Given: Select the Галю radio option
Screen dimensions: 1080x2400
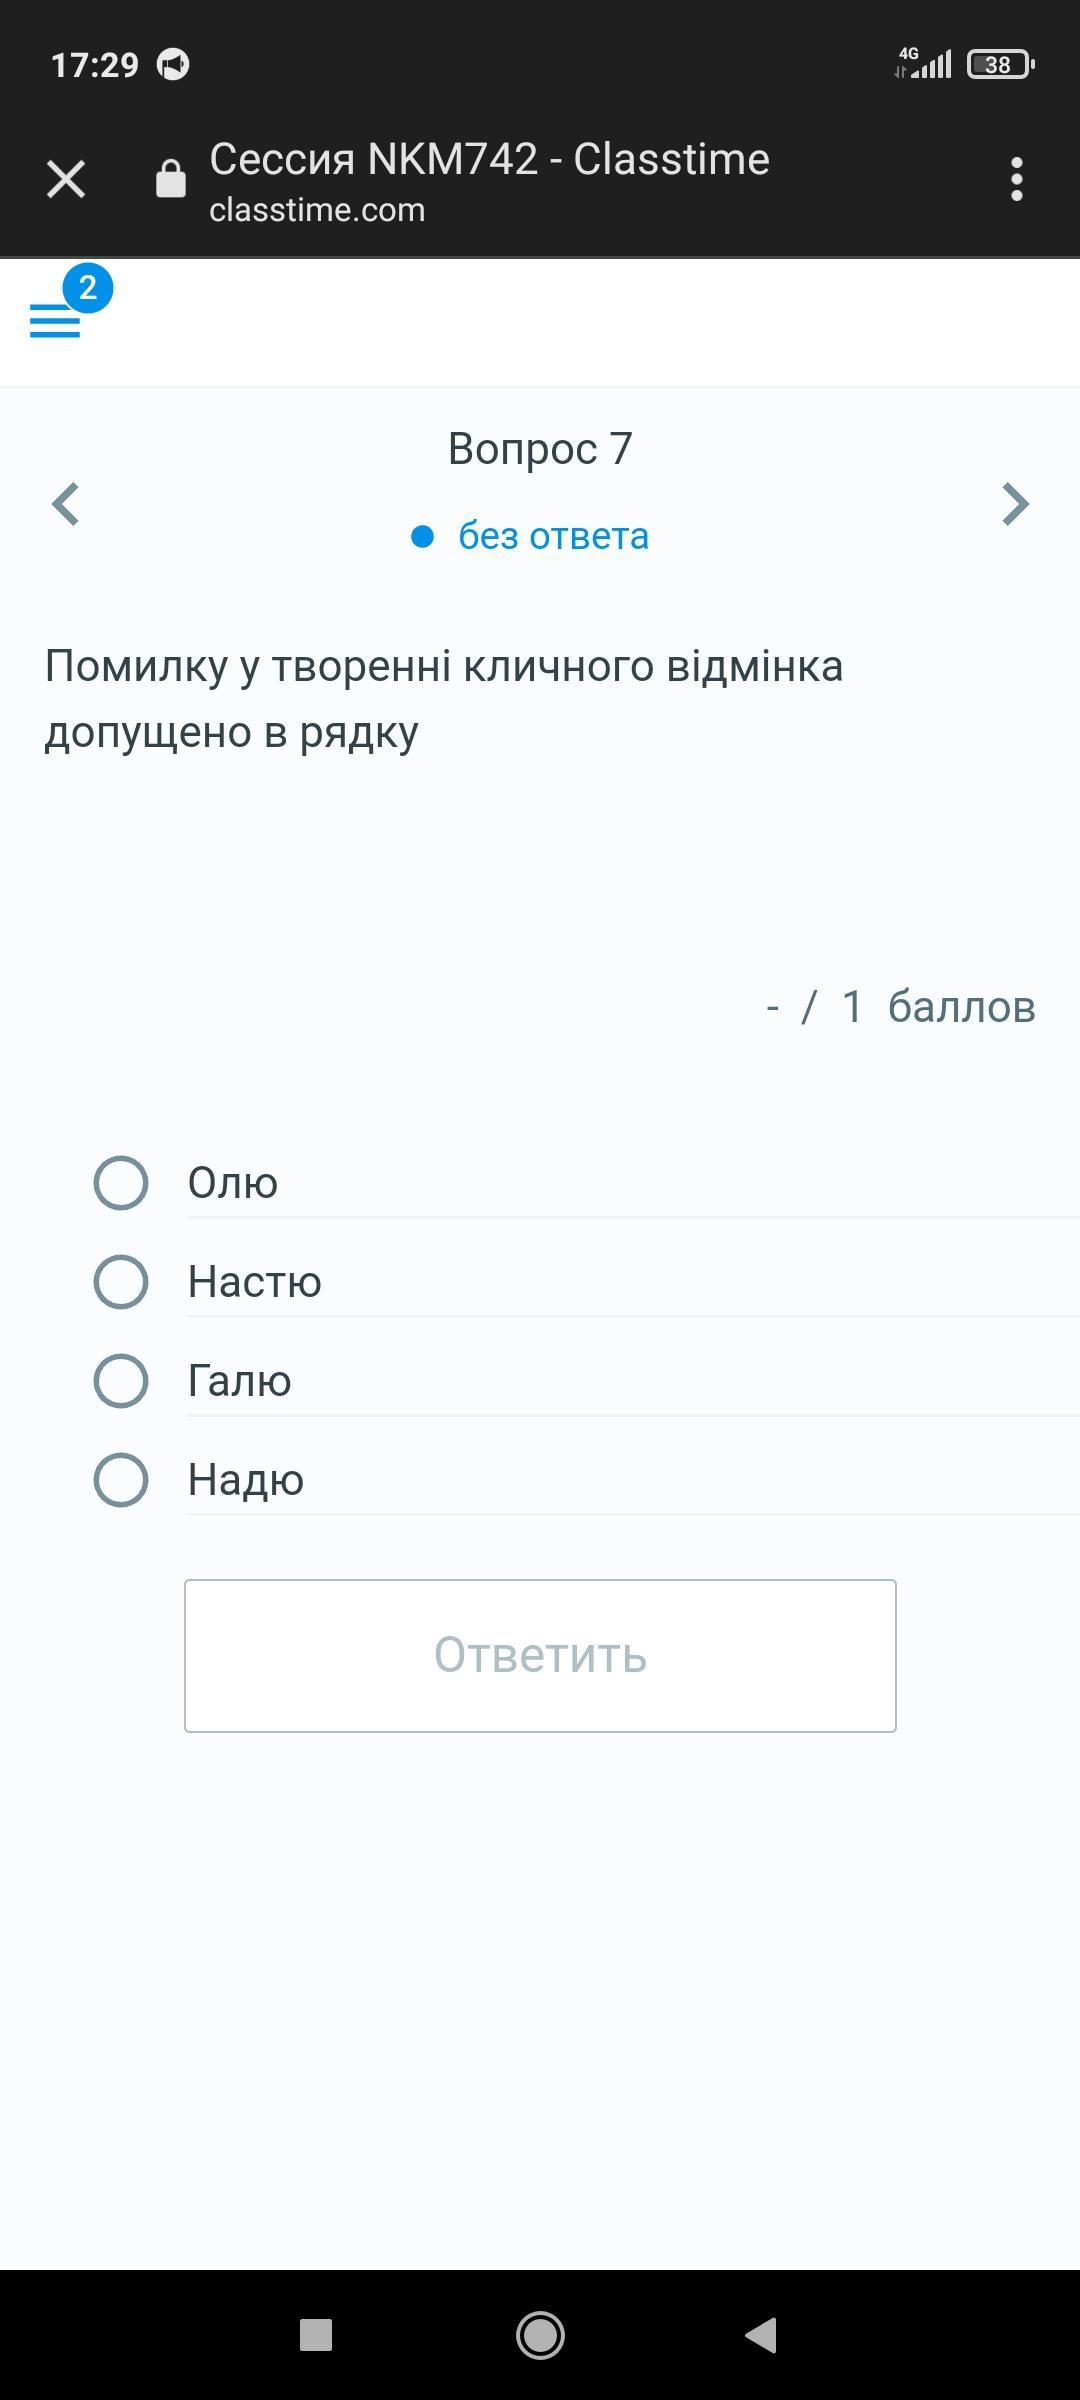Looking at the screenshot, I should click(x=121, y=1381).
